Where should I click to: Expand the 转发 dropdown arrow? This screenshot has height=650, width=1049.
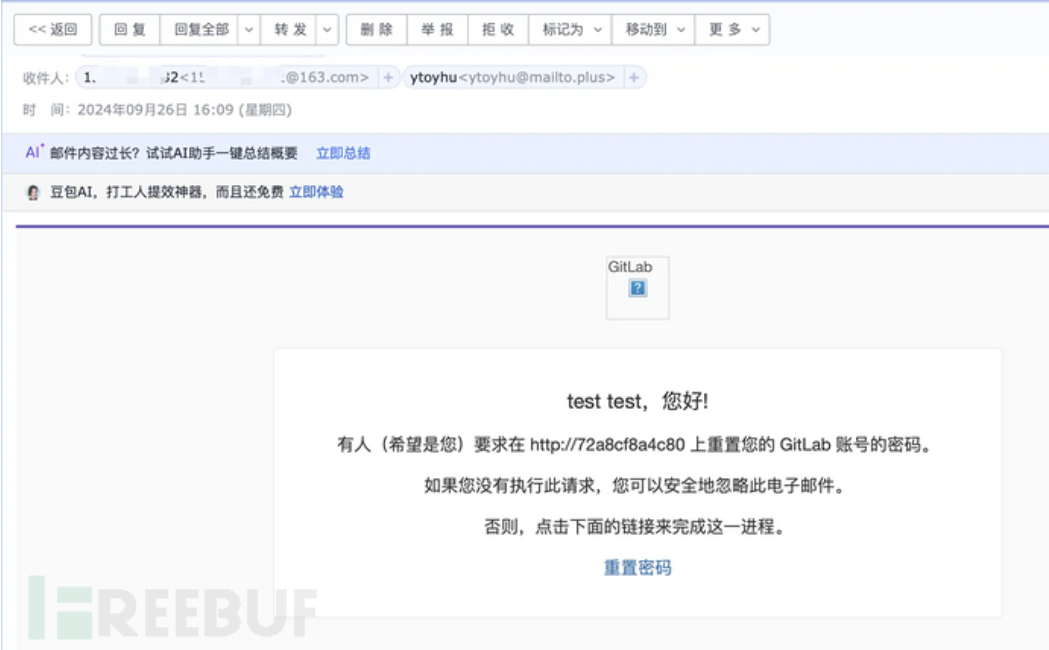[x=327, y=30]
